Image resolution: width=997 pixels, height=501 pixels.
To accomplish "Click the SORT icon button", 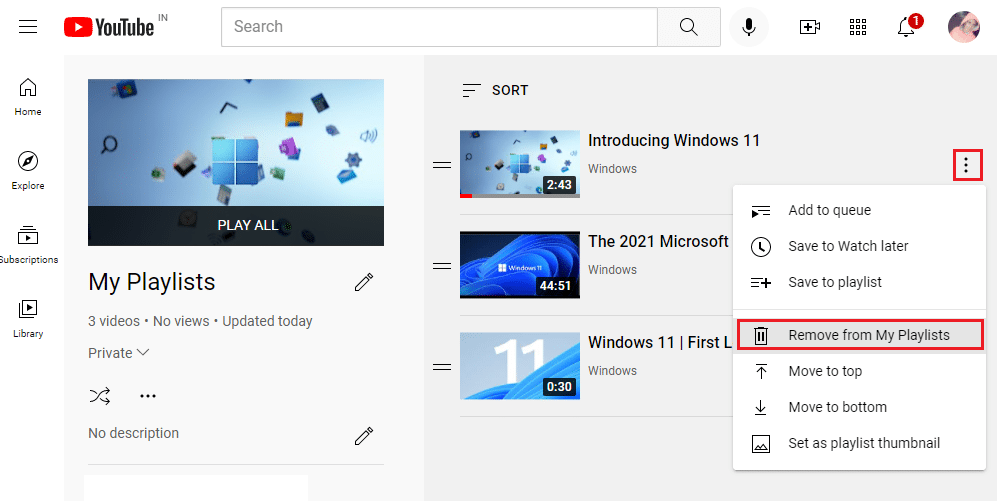I will 495,90.
